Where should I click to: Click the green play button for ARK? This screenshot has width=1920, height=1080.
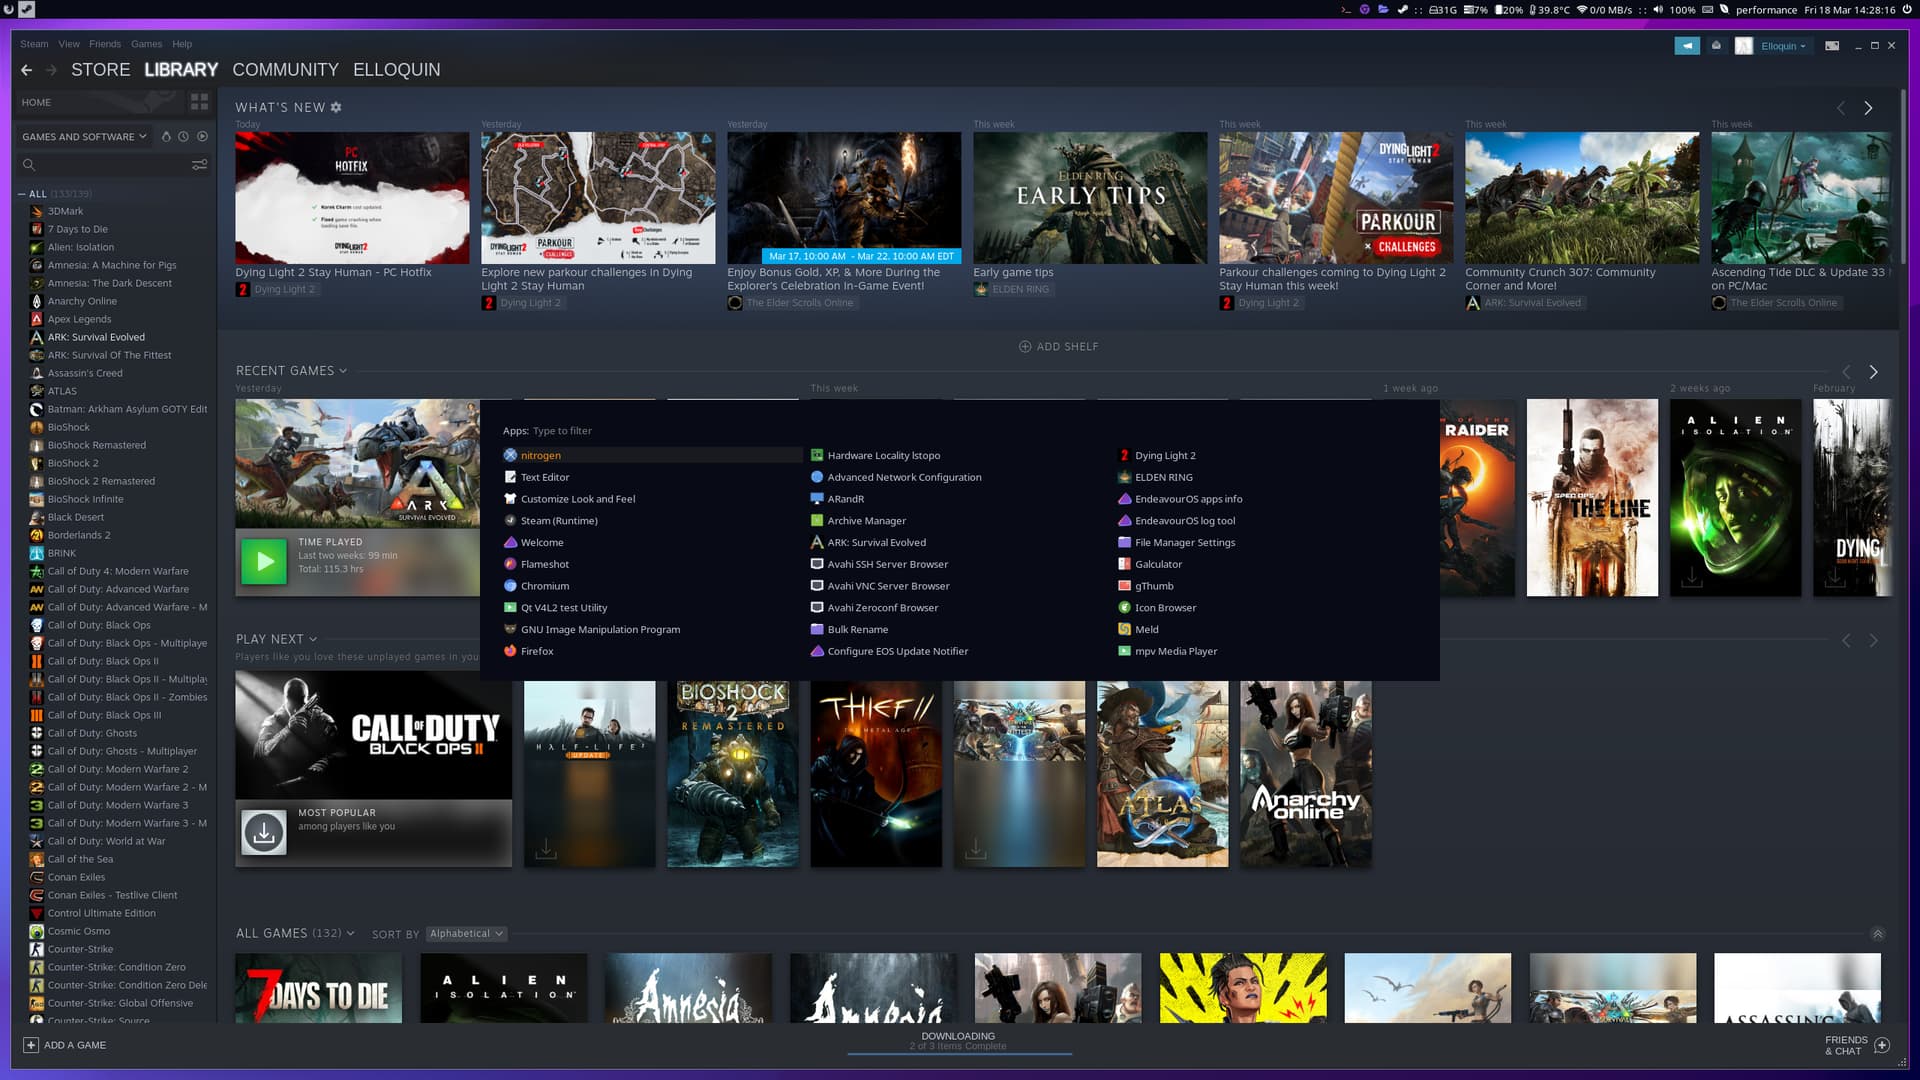click(x=264, y=561)
